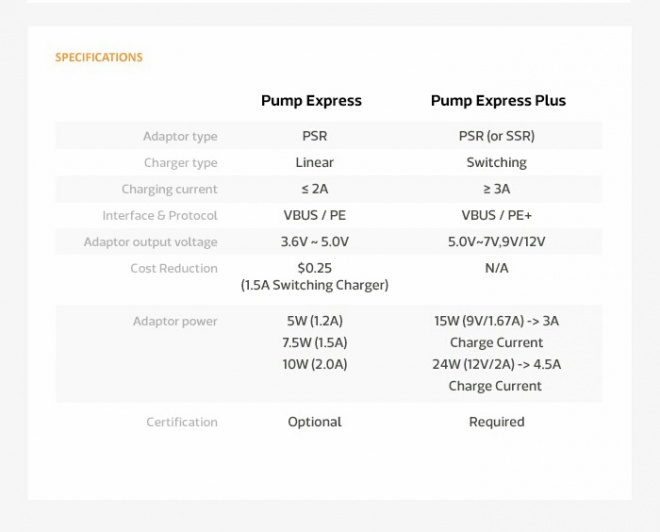Click the Adaptor type row label
The width and height of the screenshot is (660, 532).
pyautogui.click(x=180, y=136)
